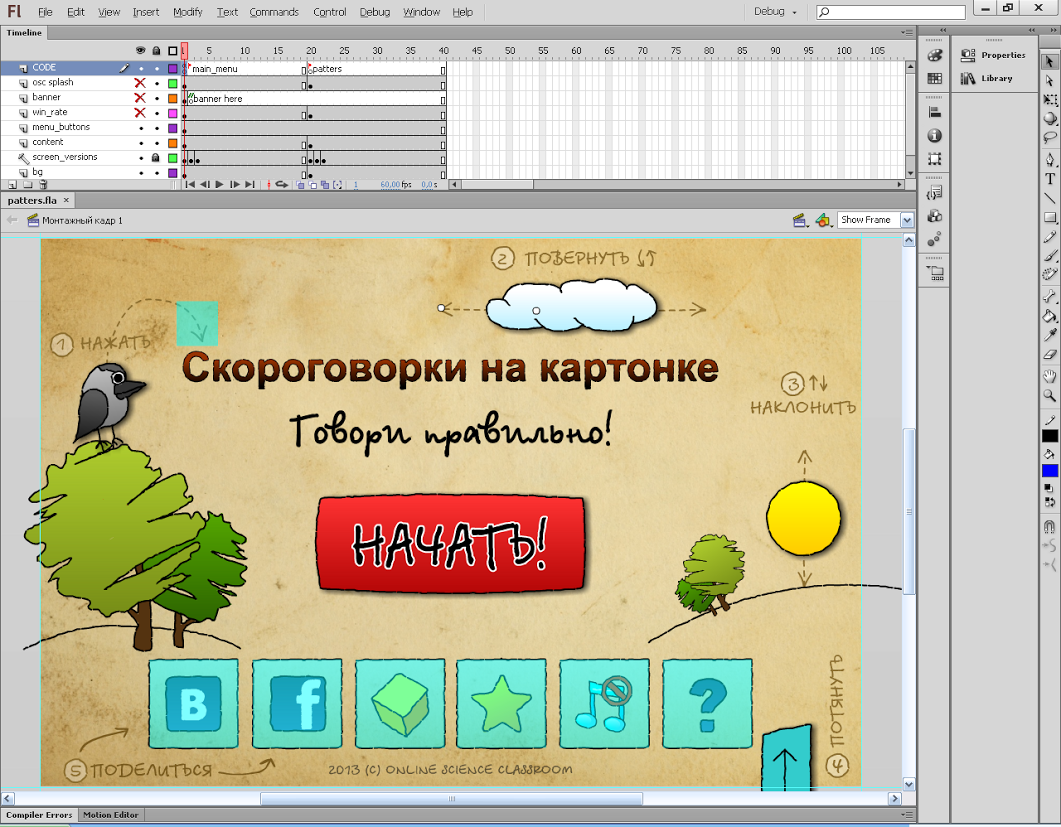Open the Modify menu
Viewport: 1061px width, 827px height.
(187, 12)
